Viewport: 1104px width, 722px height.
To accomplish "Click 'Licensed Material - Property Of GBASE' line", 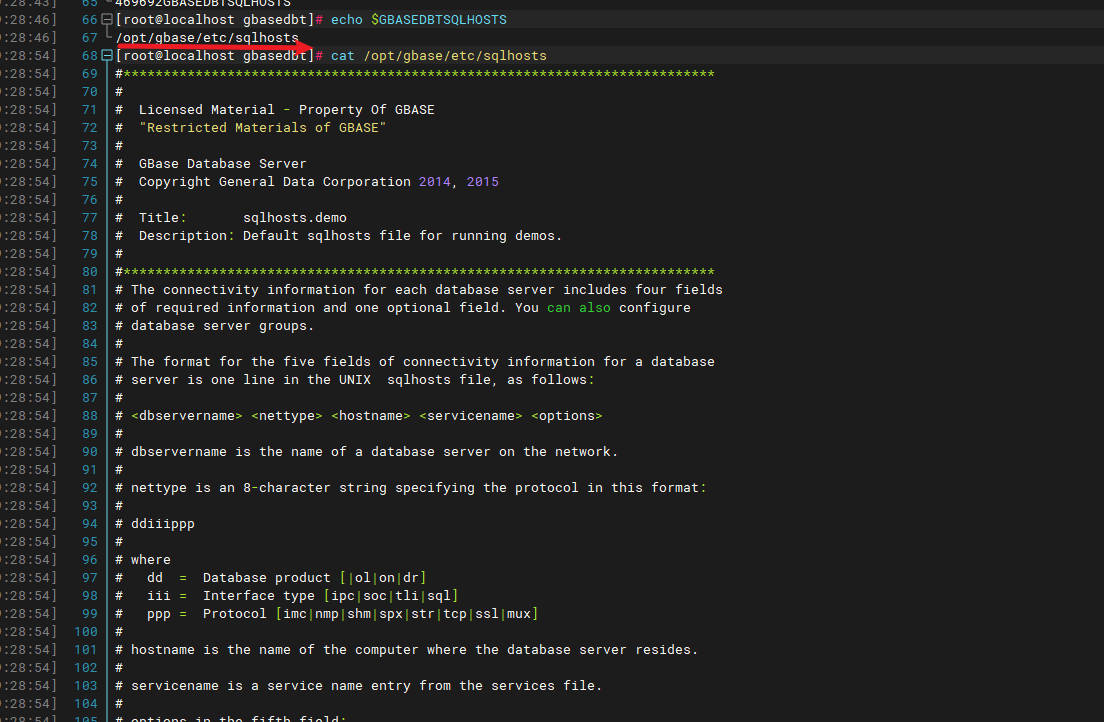I will coord(287,110).
